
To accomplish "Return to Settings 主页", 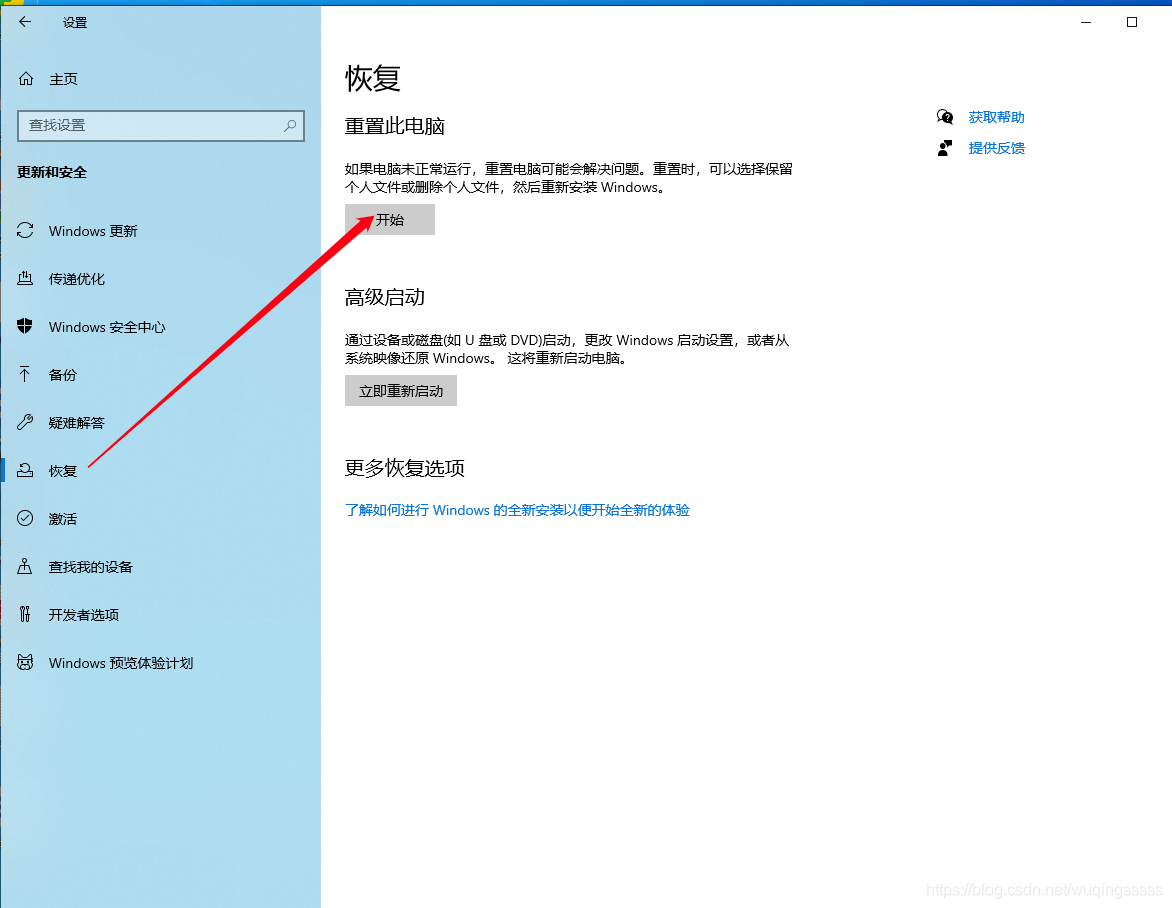I will [x=62, y=78].
